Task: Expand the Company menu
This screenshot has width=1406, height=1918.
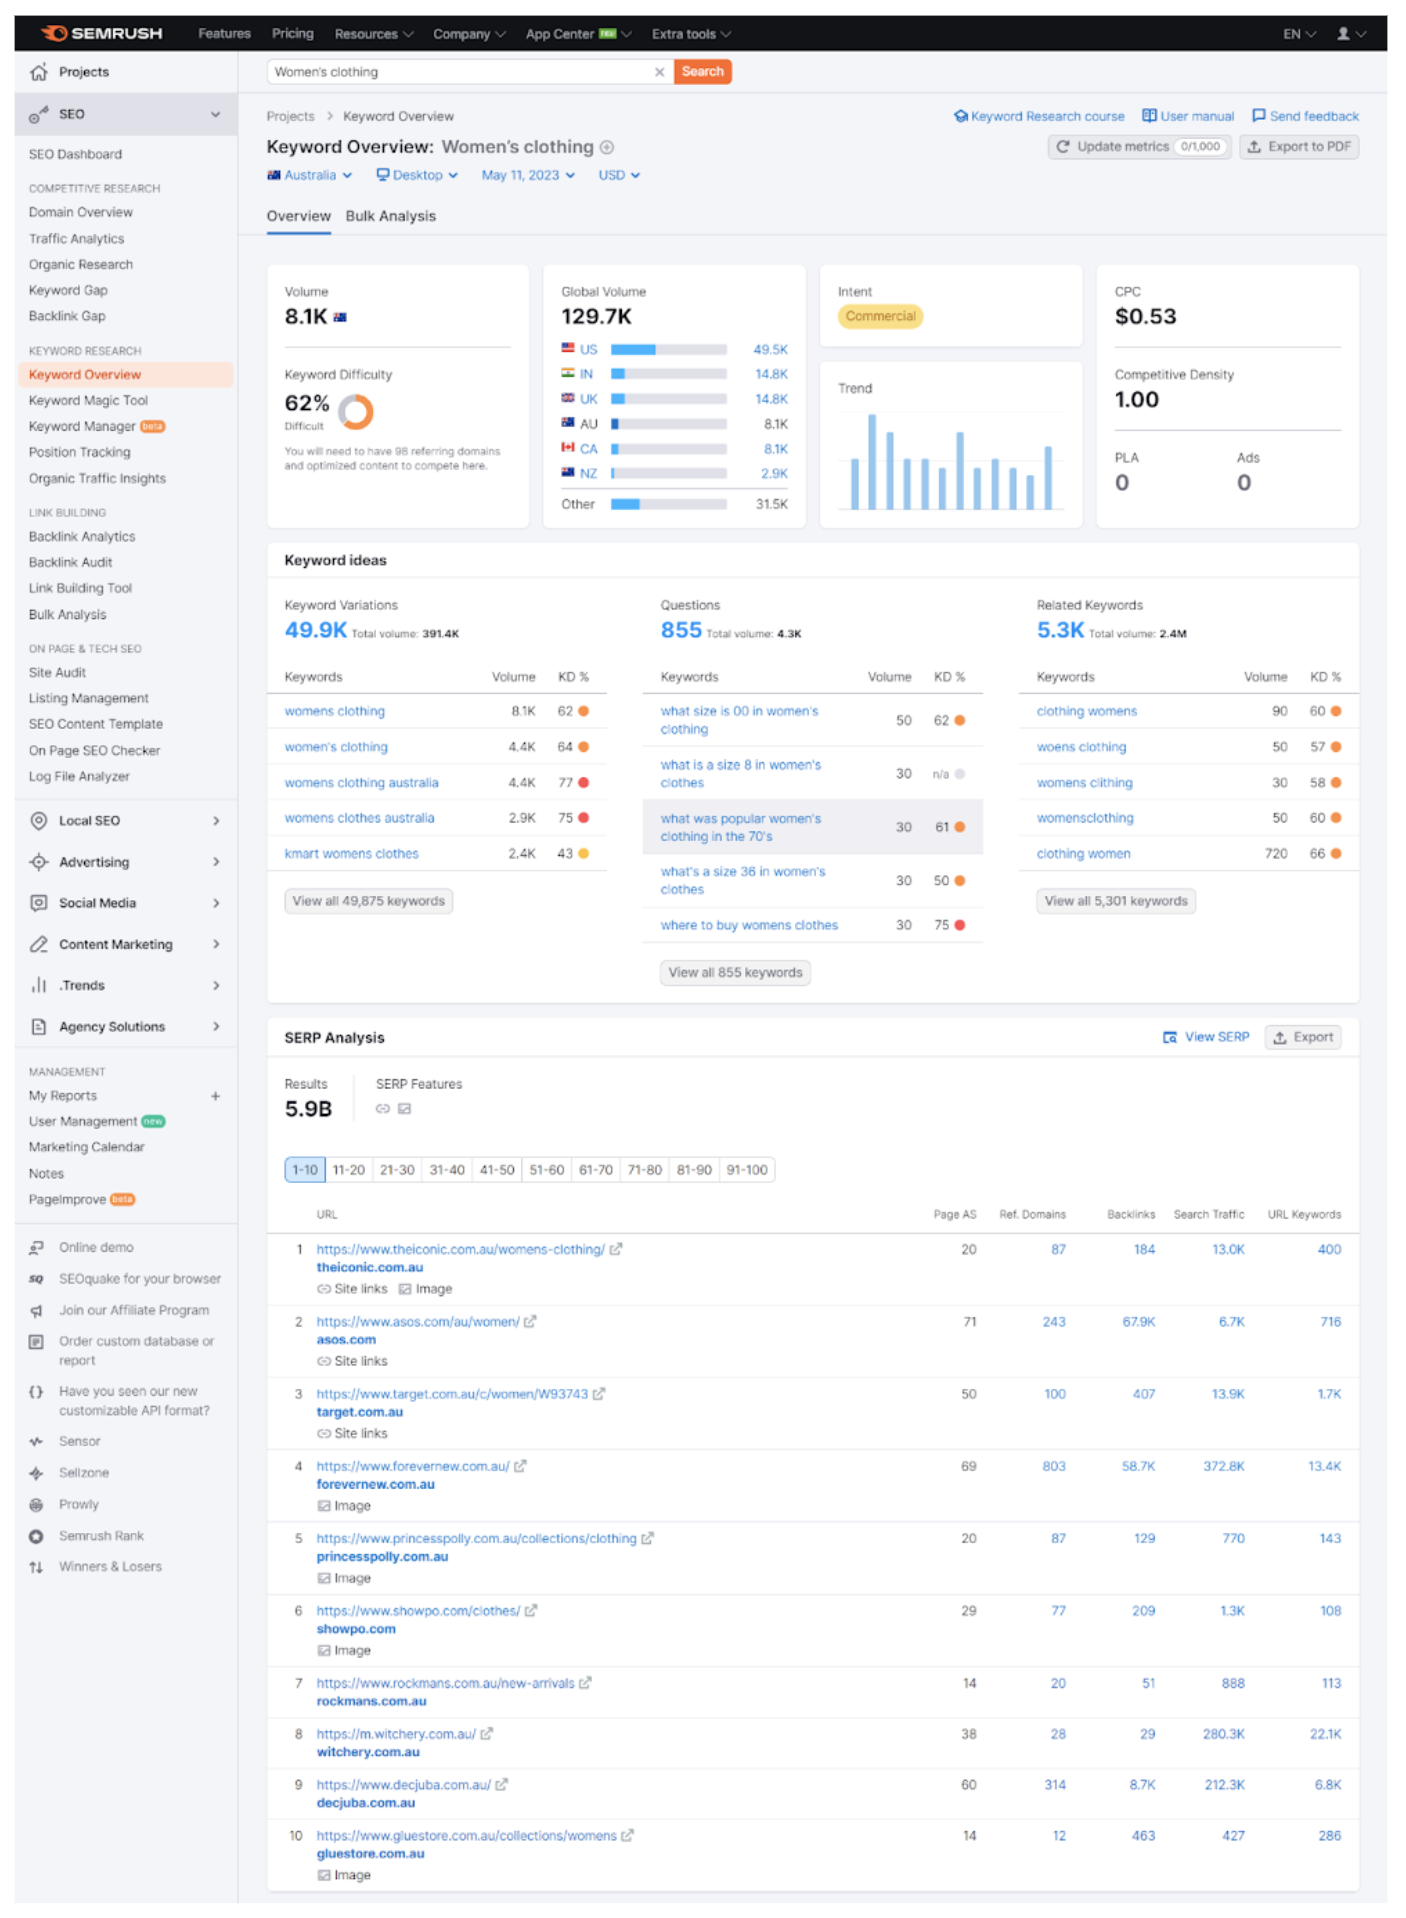Action: pyautogui.click(x=468, y=34)
